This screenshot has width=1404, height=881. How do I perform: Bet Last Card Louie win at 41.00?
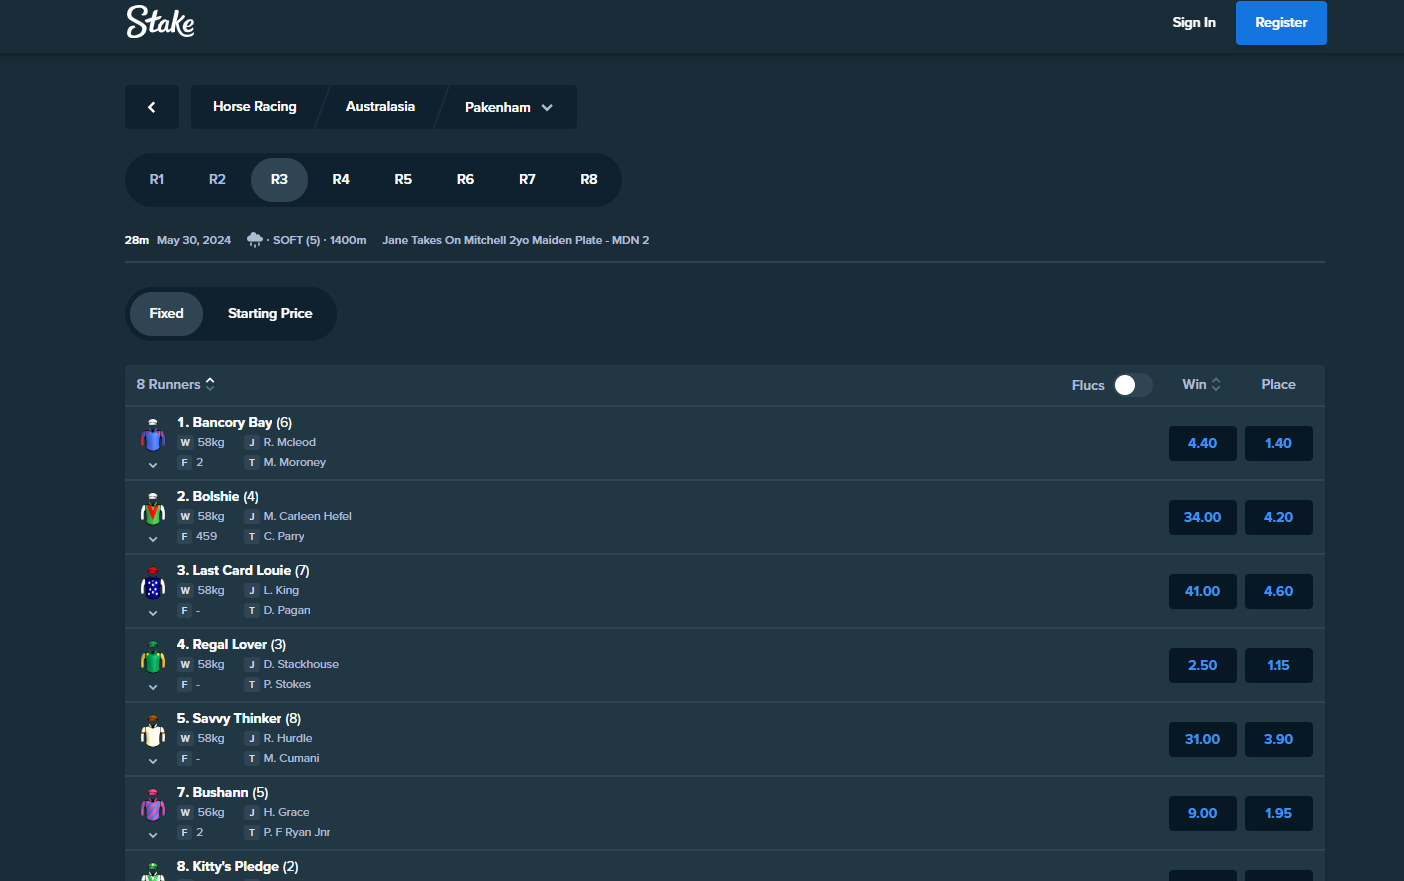point(1203,591)
